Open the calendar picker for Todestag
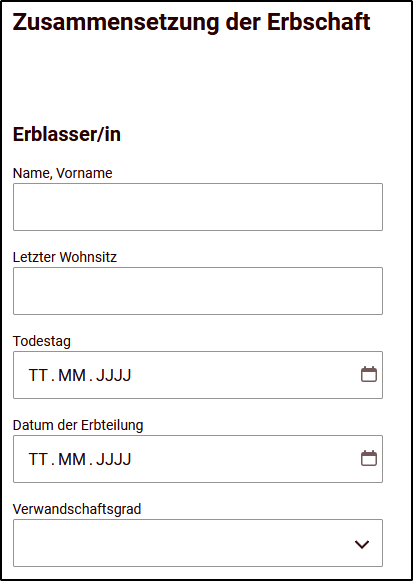The width and height of the screenshot is (413, 581). click(x=369, y=375)
